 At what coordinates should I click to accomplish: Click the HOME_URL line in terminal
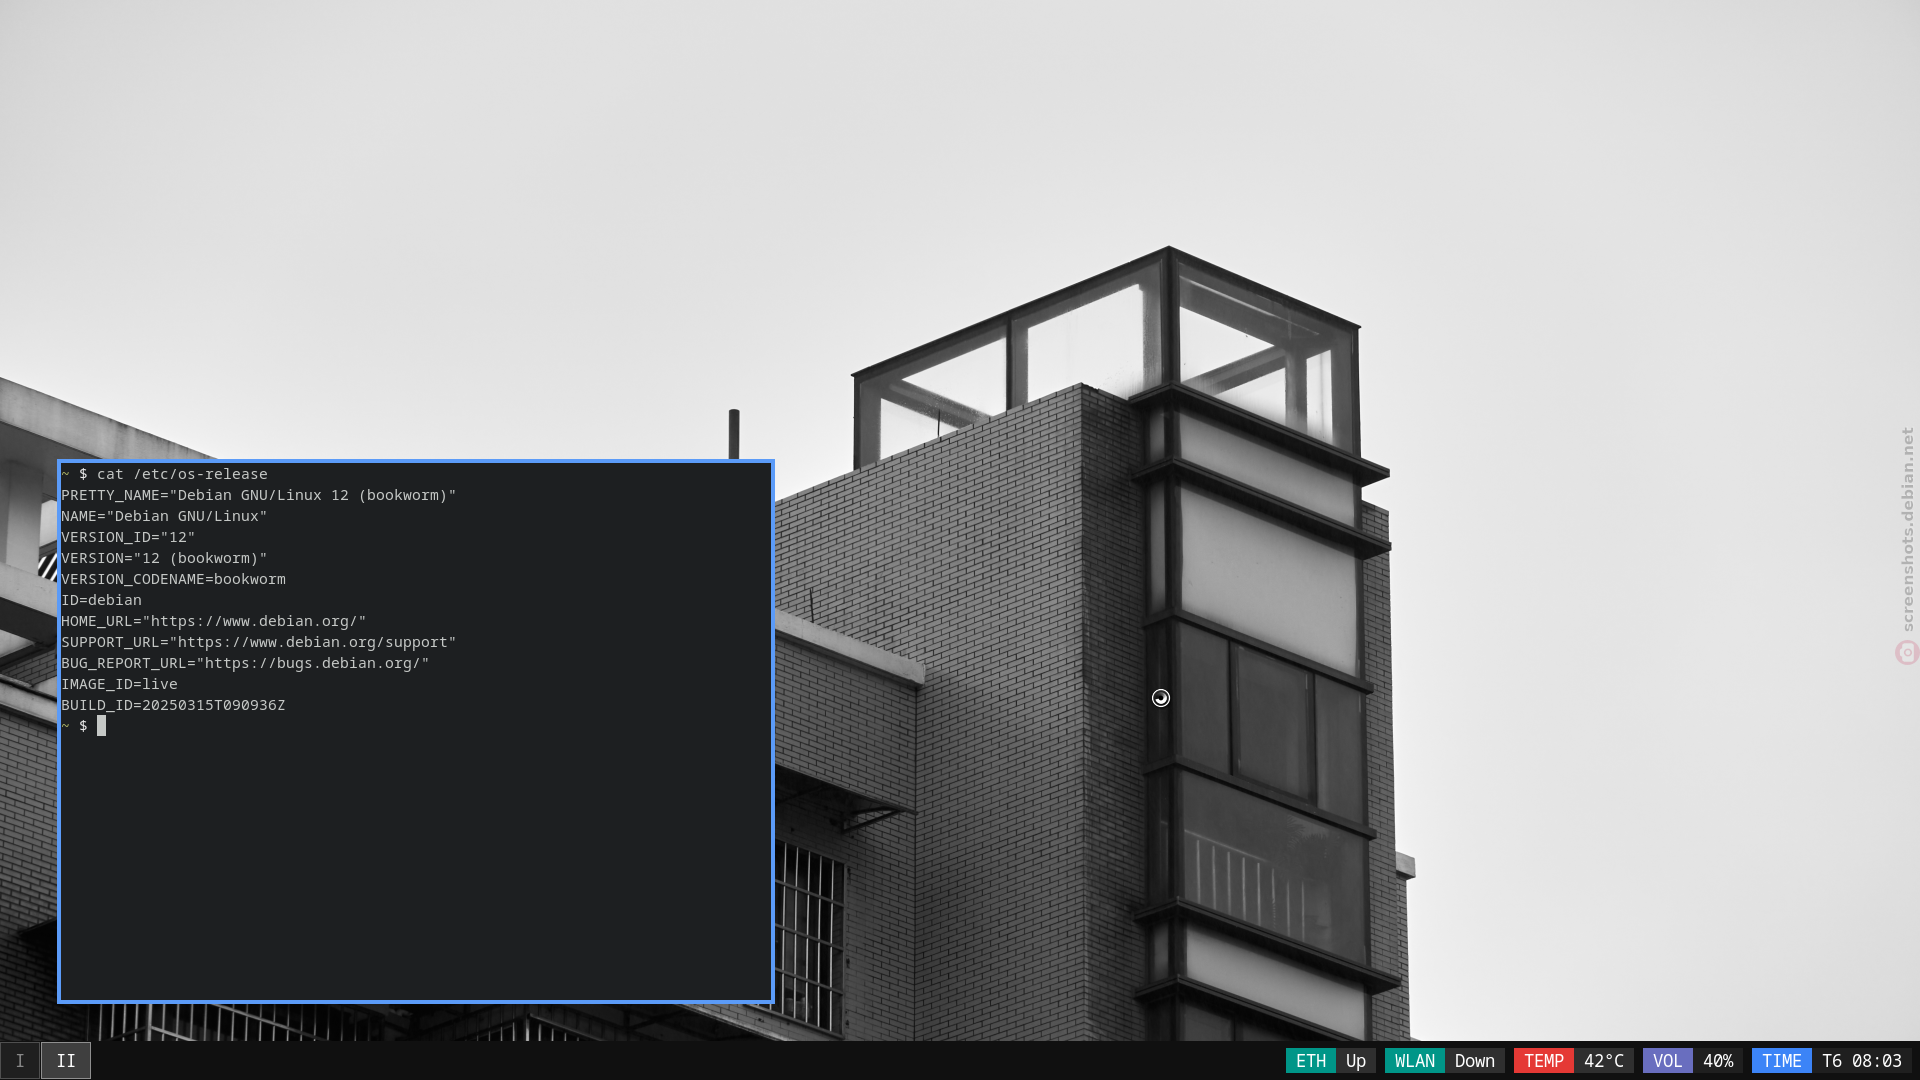click(x=214, y=621)
